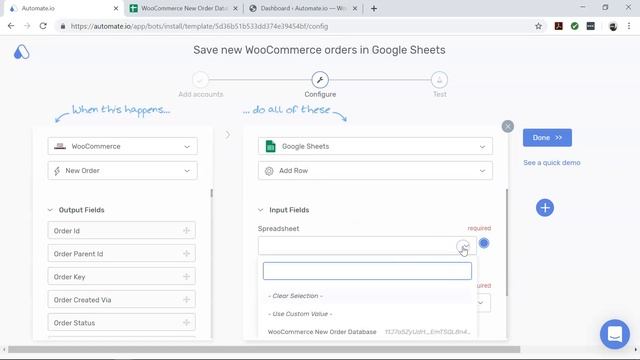
Task: Open Chrome's three-dot menu
Action: [629, 26]
